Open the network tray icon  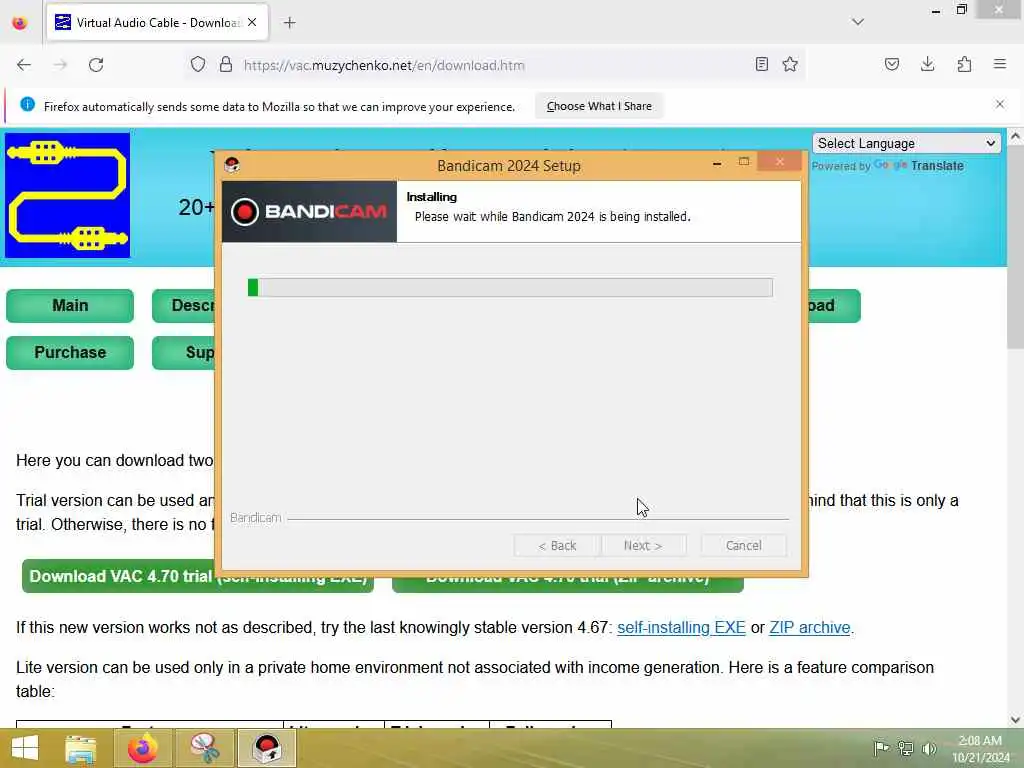pos(905,748)
